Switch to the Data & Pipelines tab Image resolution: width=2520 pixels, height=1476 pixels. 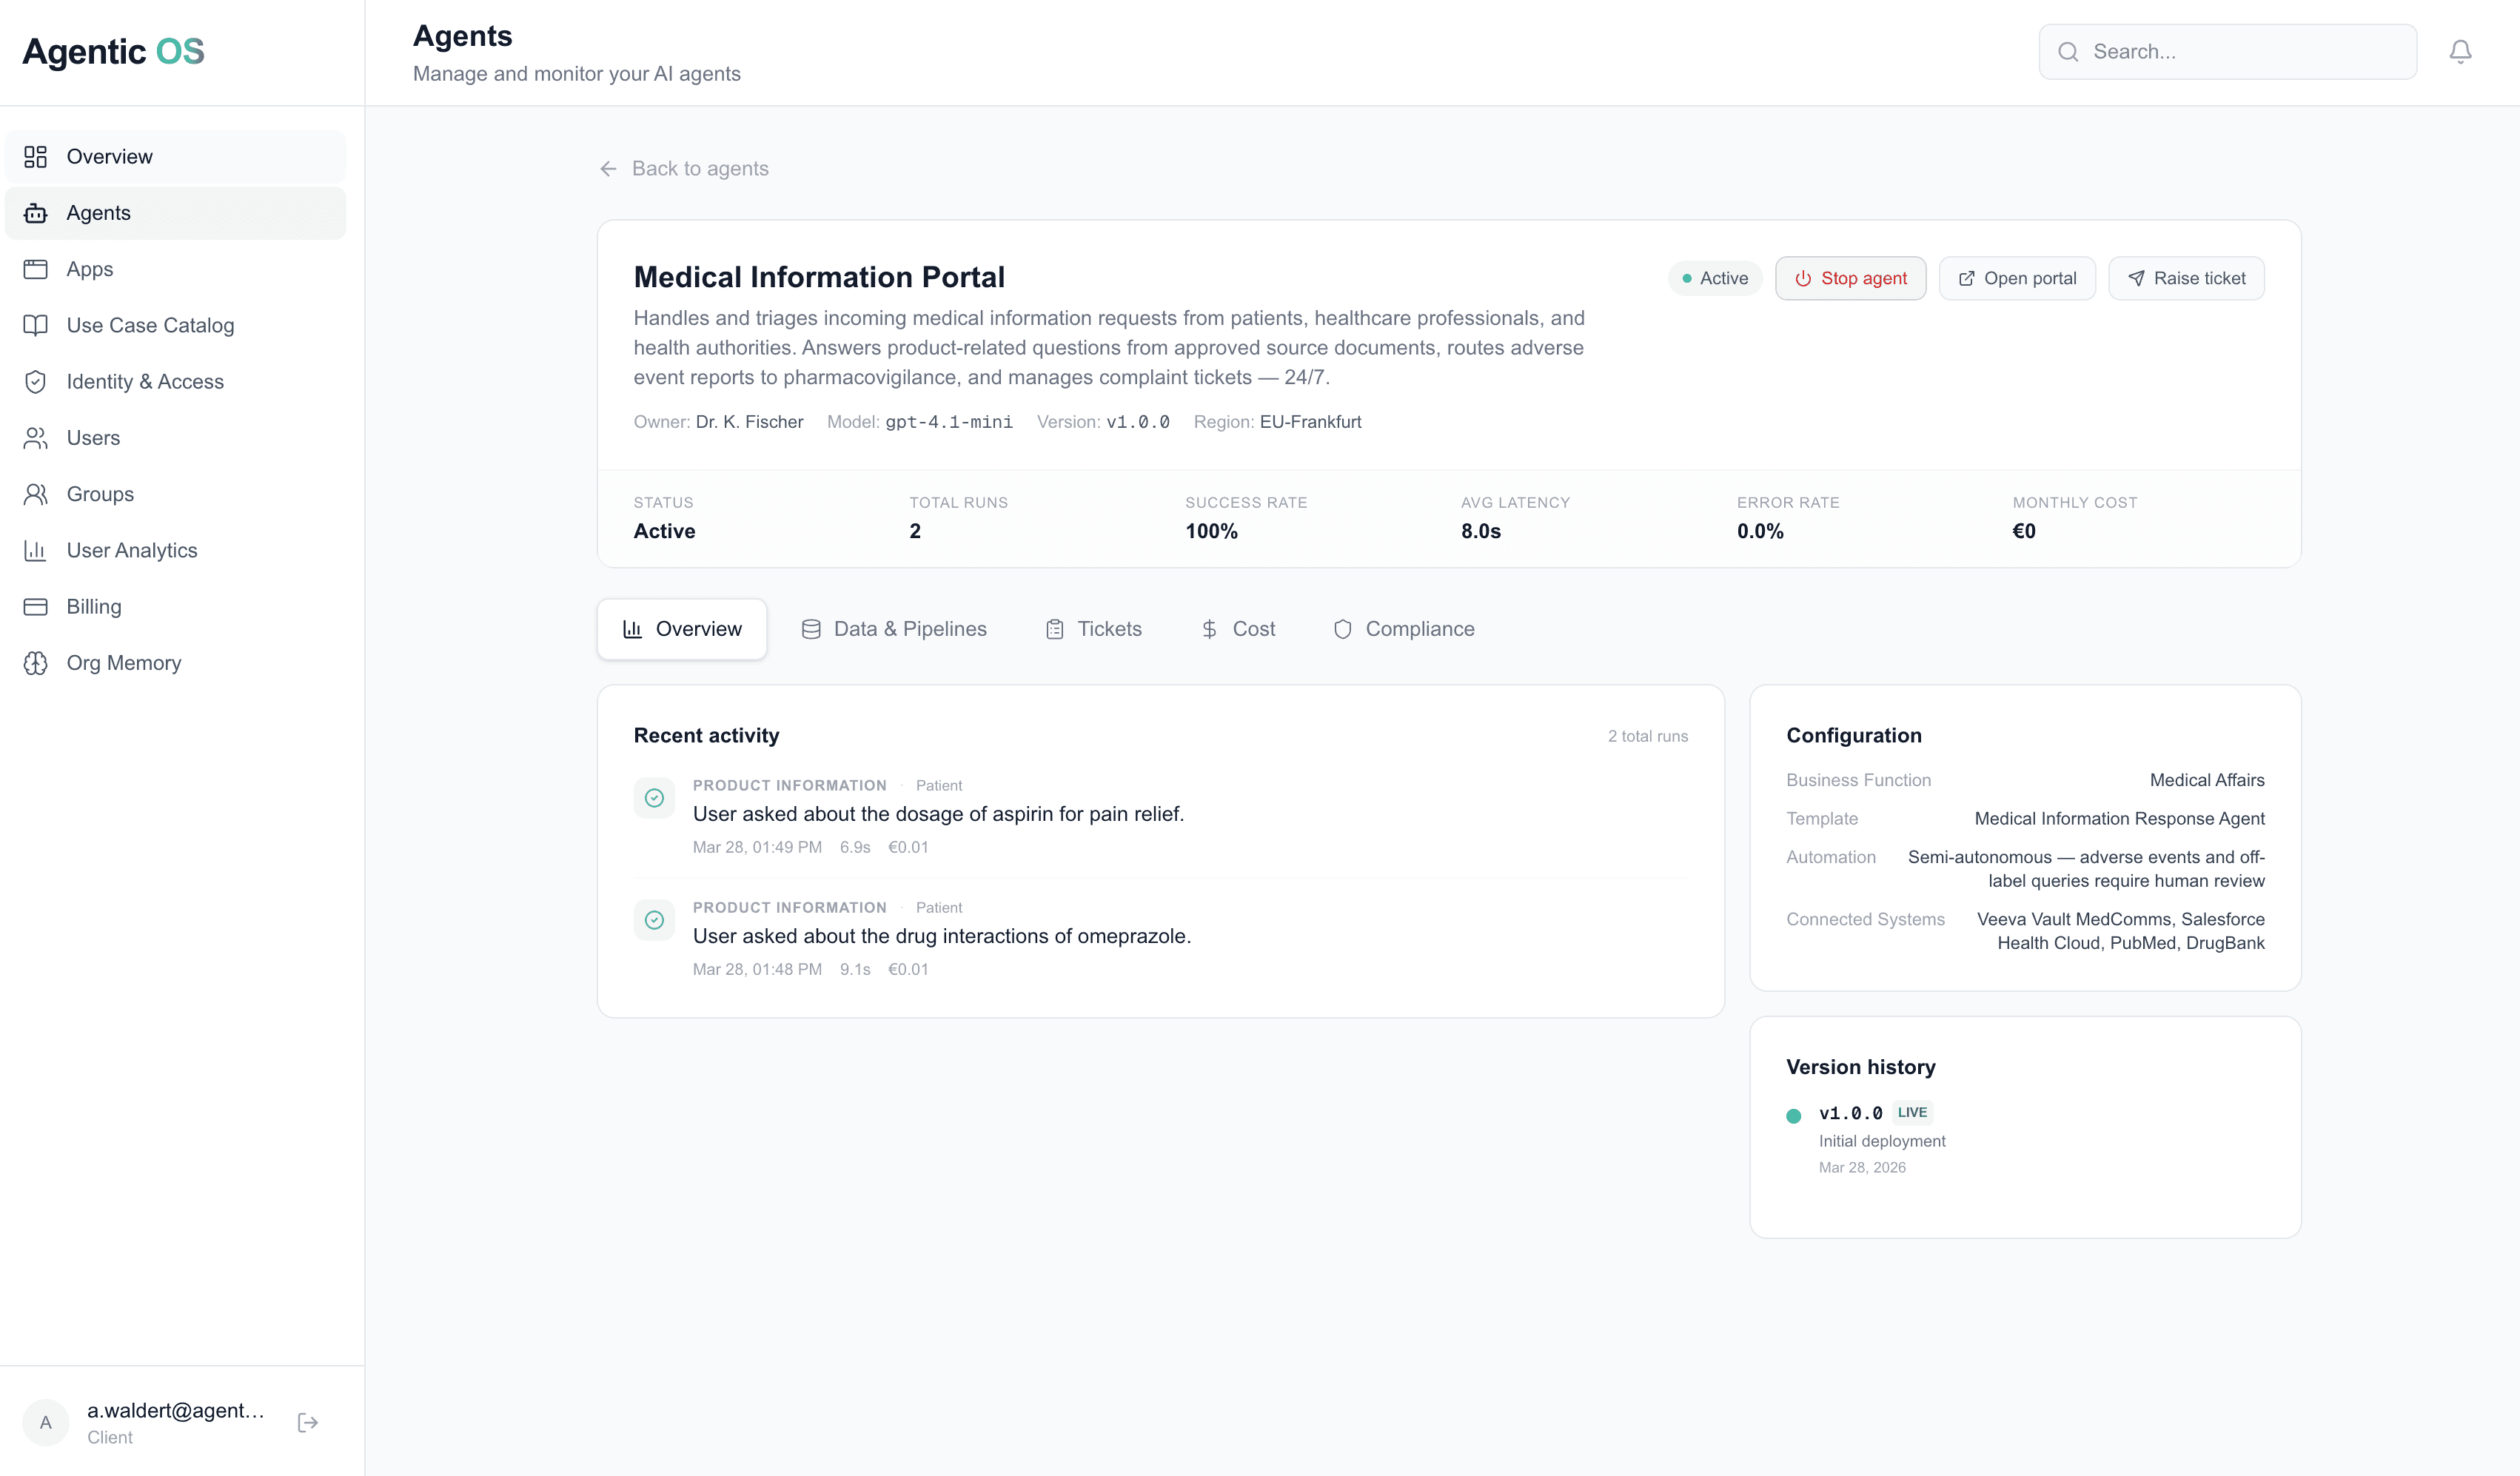tap(893, 629)
